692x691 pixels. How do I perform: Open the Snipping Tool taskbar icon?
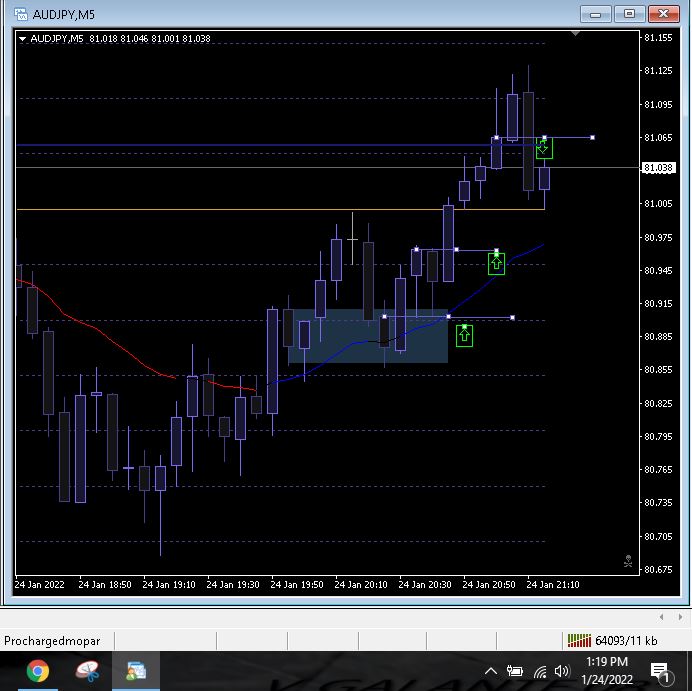pos(87,671)
